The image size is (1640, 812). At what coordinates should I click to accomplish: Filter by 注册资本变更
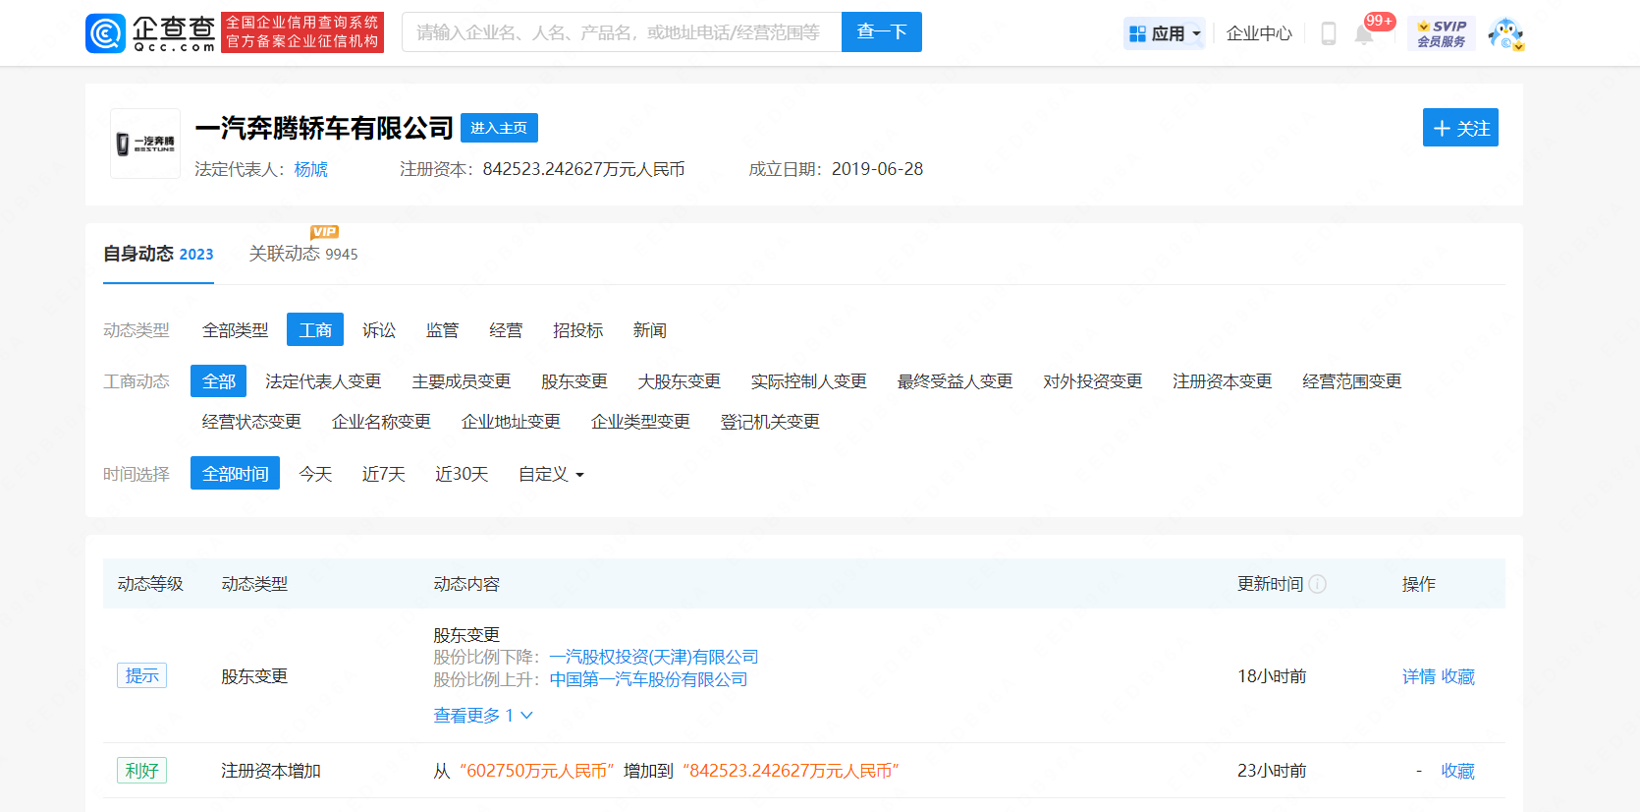pos(1222,381)
